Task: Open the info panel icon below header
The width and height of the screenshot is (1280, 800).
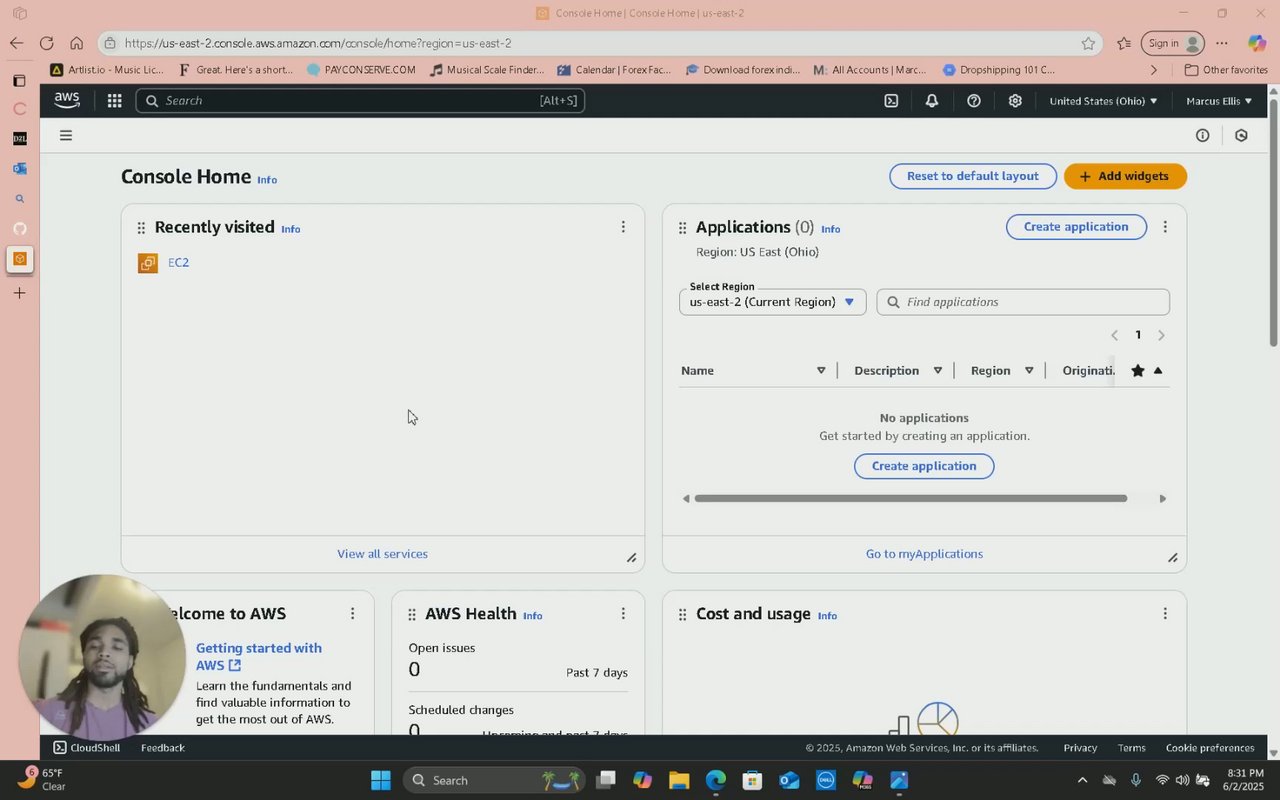Action: pos(1203,135)
